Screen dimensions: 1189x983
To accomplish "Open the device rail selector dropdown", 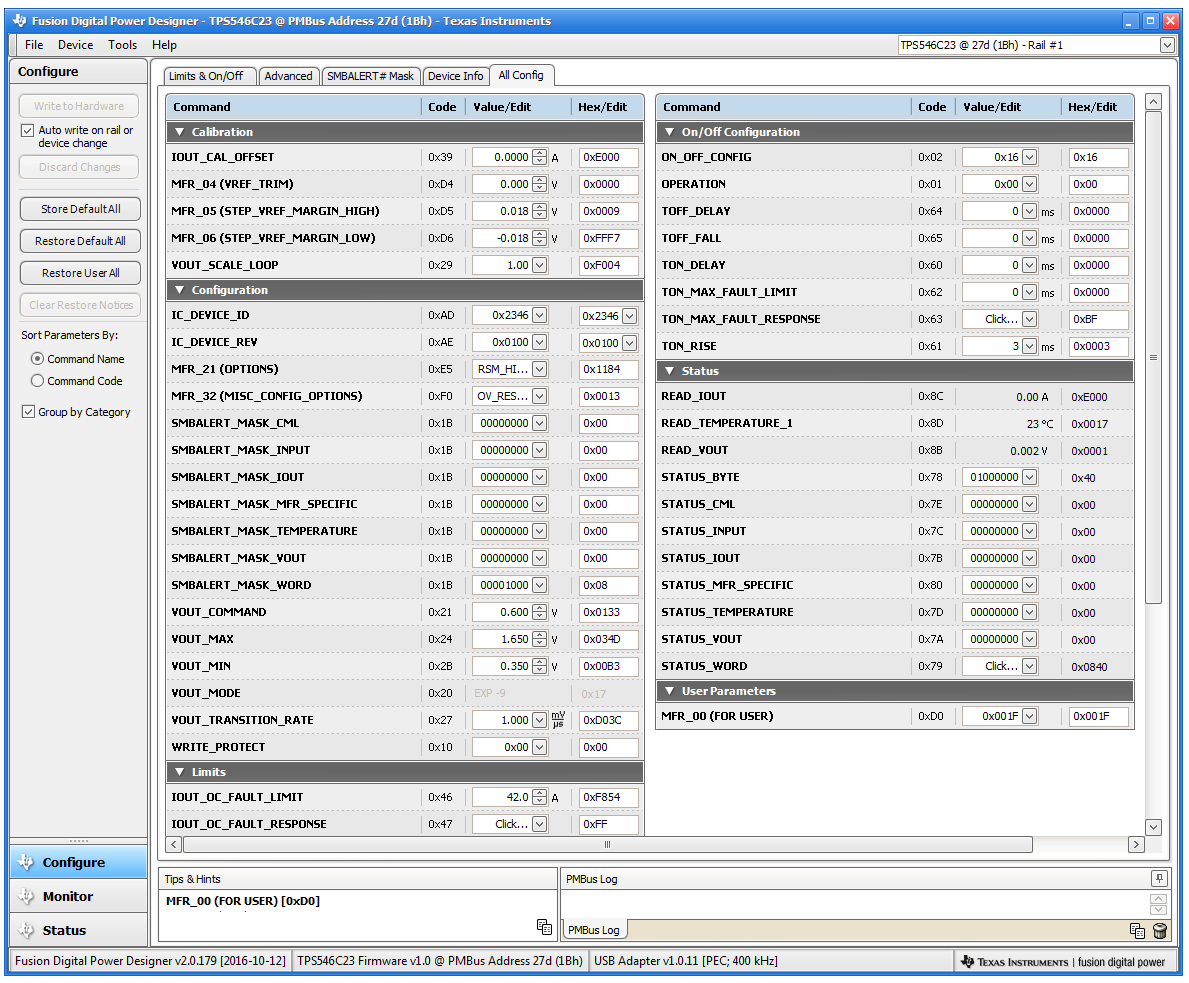I will pyautogui.click(x=1167, y=45).
